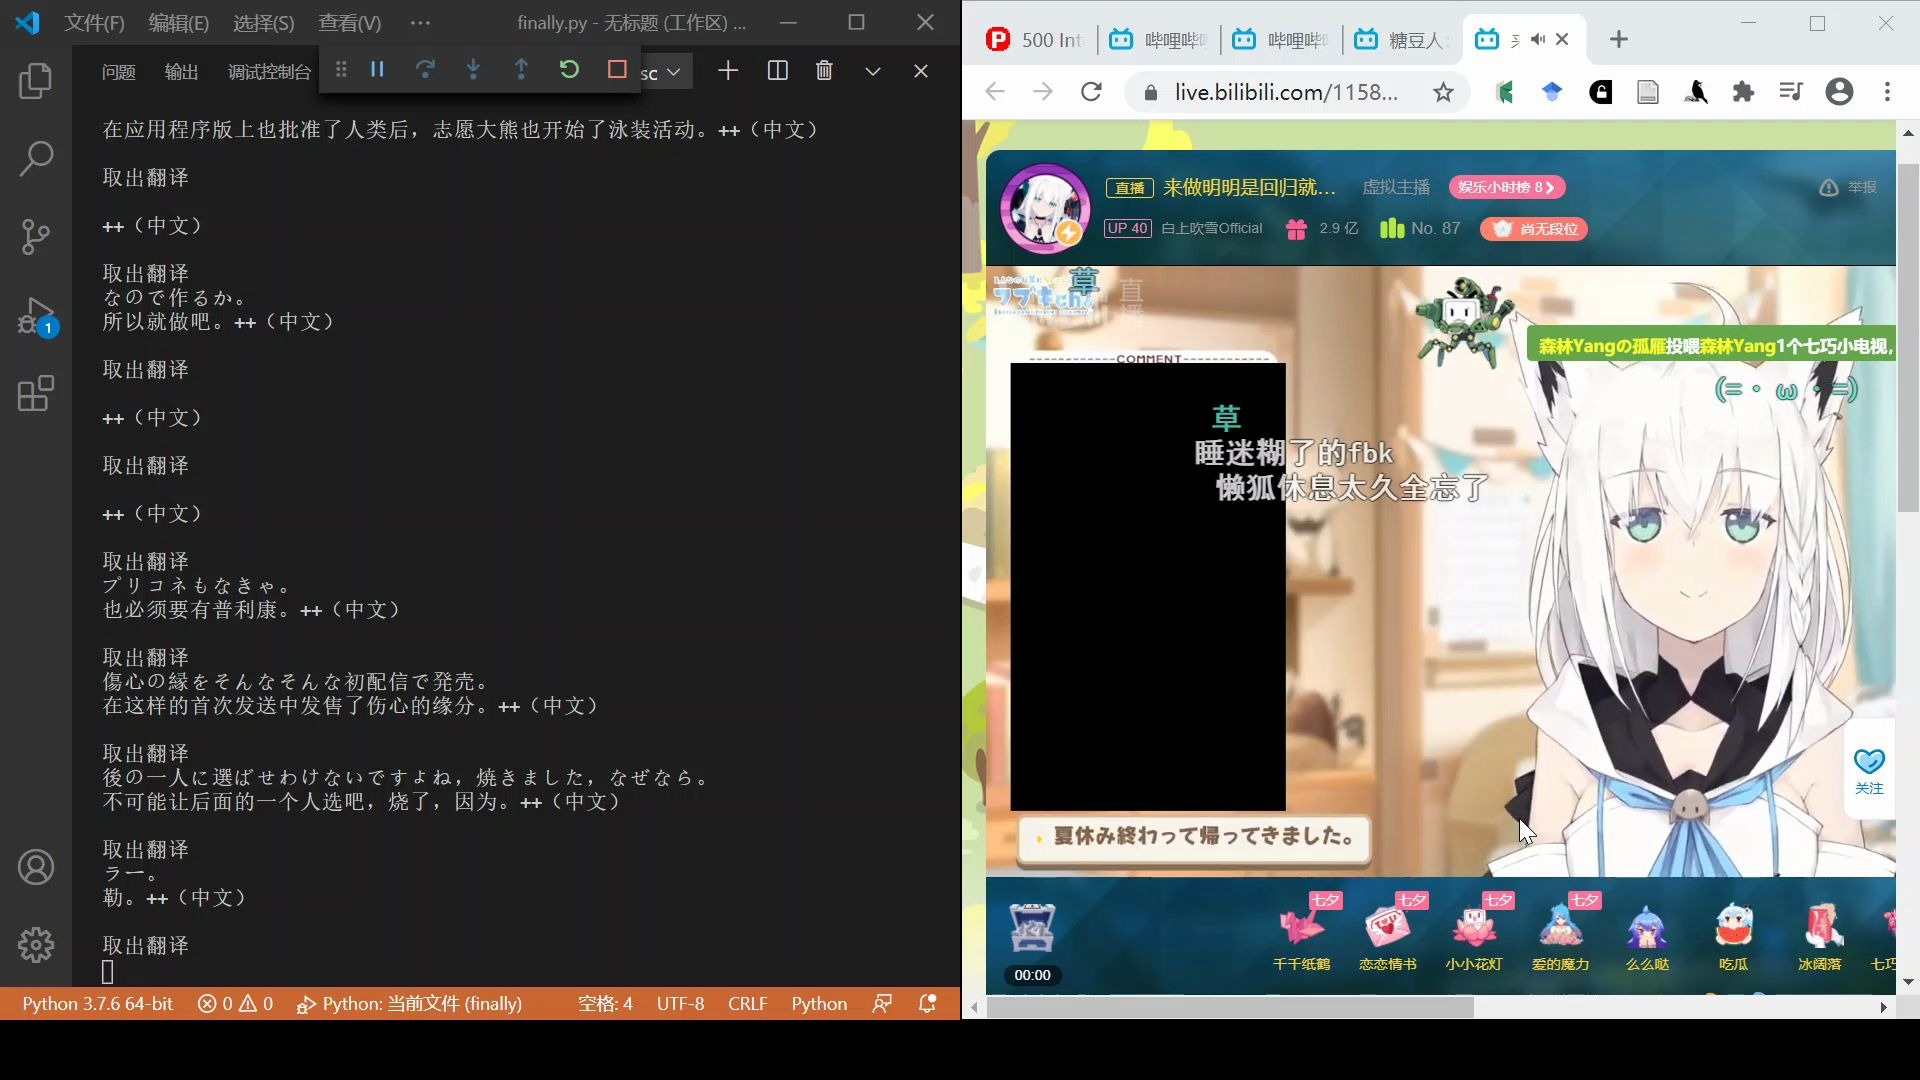1920x1080 pixels.
Task: Open the Chrome profile avatar
Action: (1839, 92)
